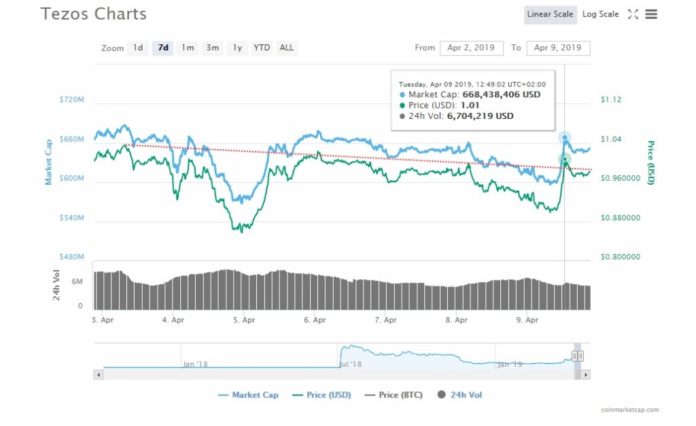Click the highlighted Market Cap data point

click(x=565, y=138)
